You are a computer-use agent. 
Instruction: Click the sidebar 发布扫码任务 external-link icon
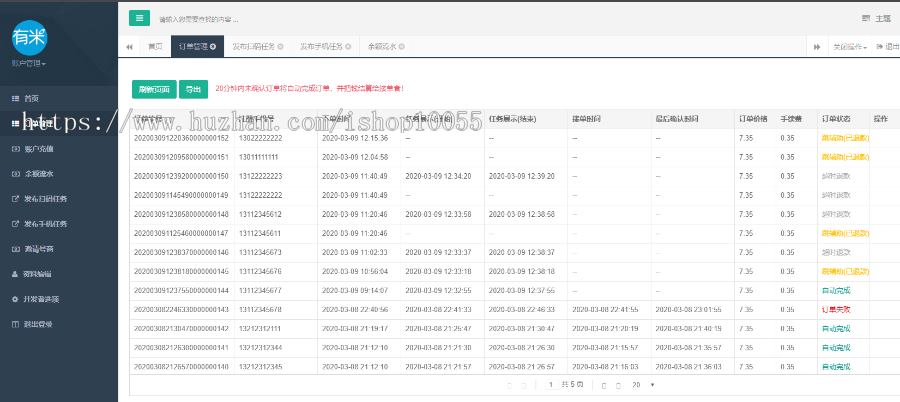[x=15, y=199]
